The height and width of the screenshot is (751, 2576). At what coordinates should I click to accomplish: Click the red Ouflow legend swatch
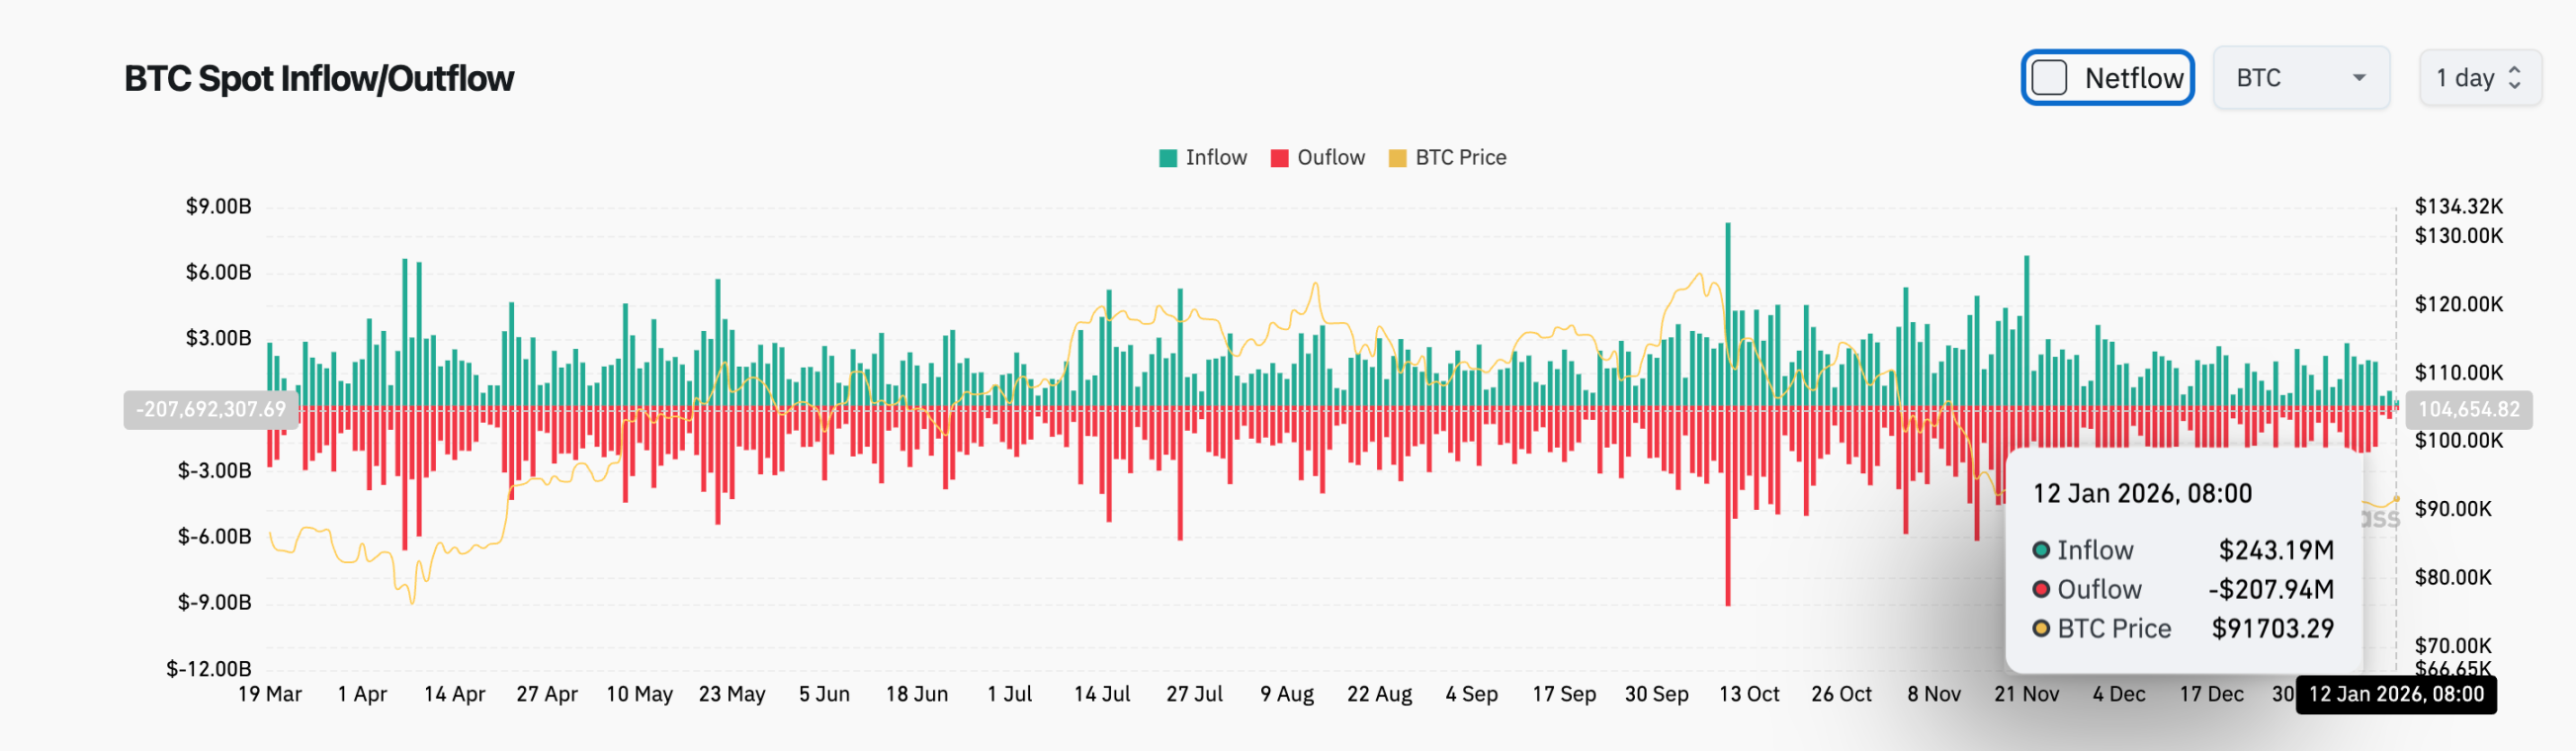(1279, 158)
